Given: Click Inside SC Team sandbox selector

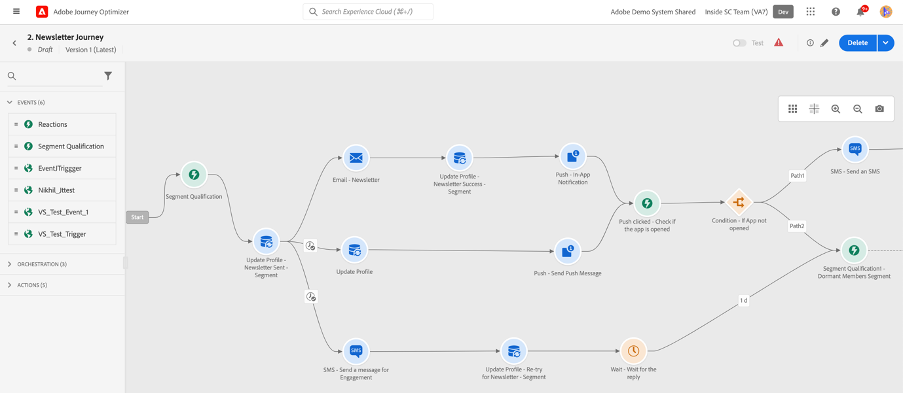Looking at the screenshot, I should [x=736, y=12].
